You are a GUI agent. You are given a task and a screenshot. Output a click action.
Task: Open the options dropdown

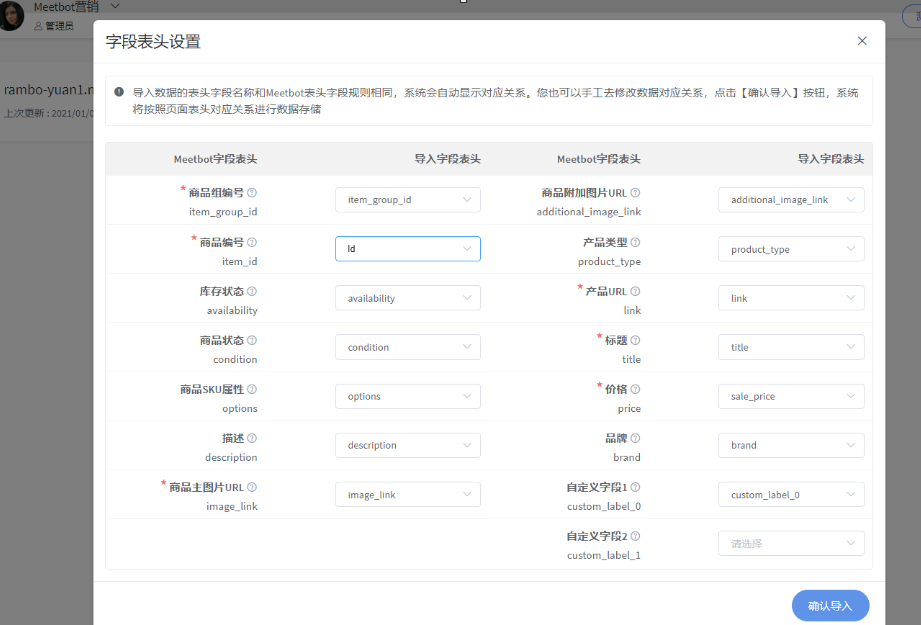pyautogui.click(x=408, y=396)
